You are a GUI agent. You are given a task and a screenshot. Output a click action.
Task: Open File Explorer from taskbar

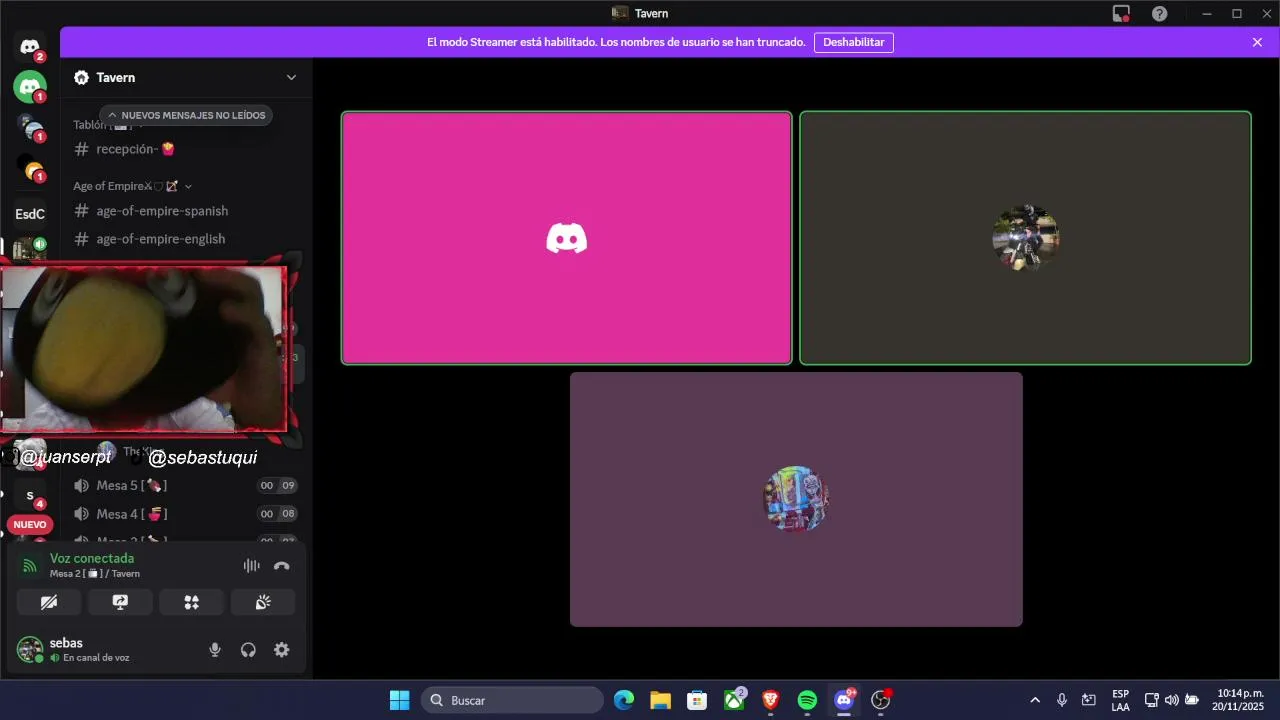pyautogui.click(x=660, y=700)
